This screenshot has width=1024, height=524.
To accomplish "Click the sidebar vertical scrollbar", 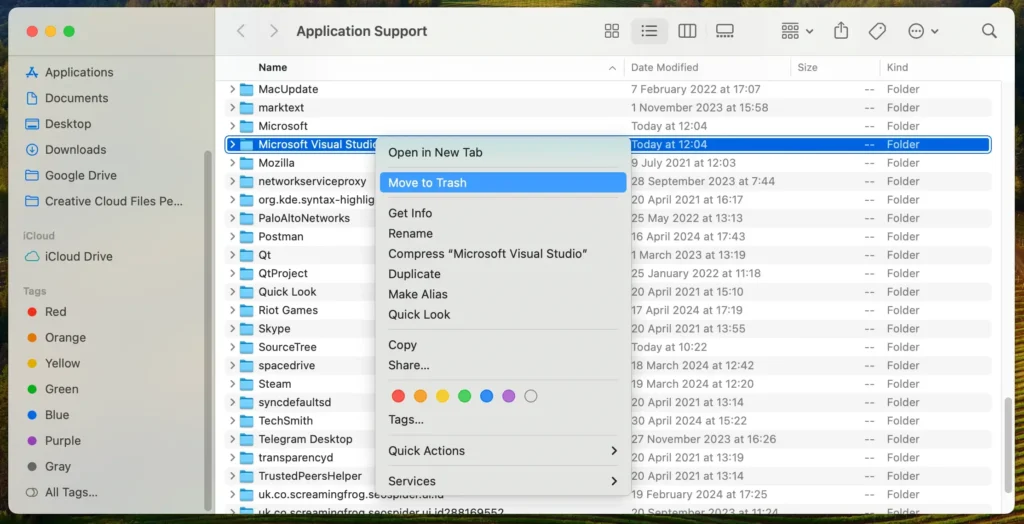I will pyautogui.click(x=208, y=330).
